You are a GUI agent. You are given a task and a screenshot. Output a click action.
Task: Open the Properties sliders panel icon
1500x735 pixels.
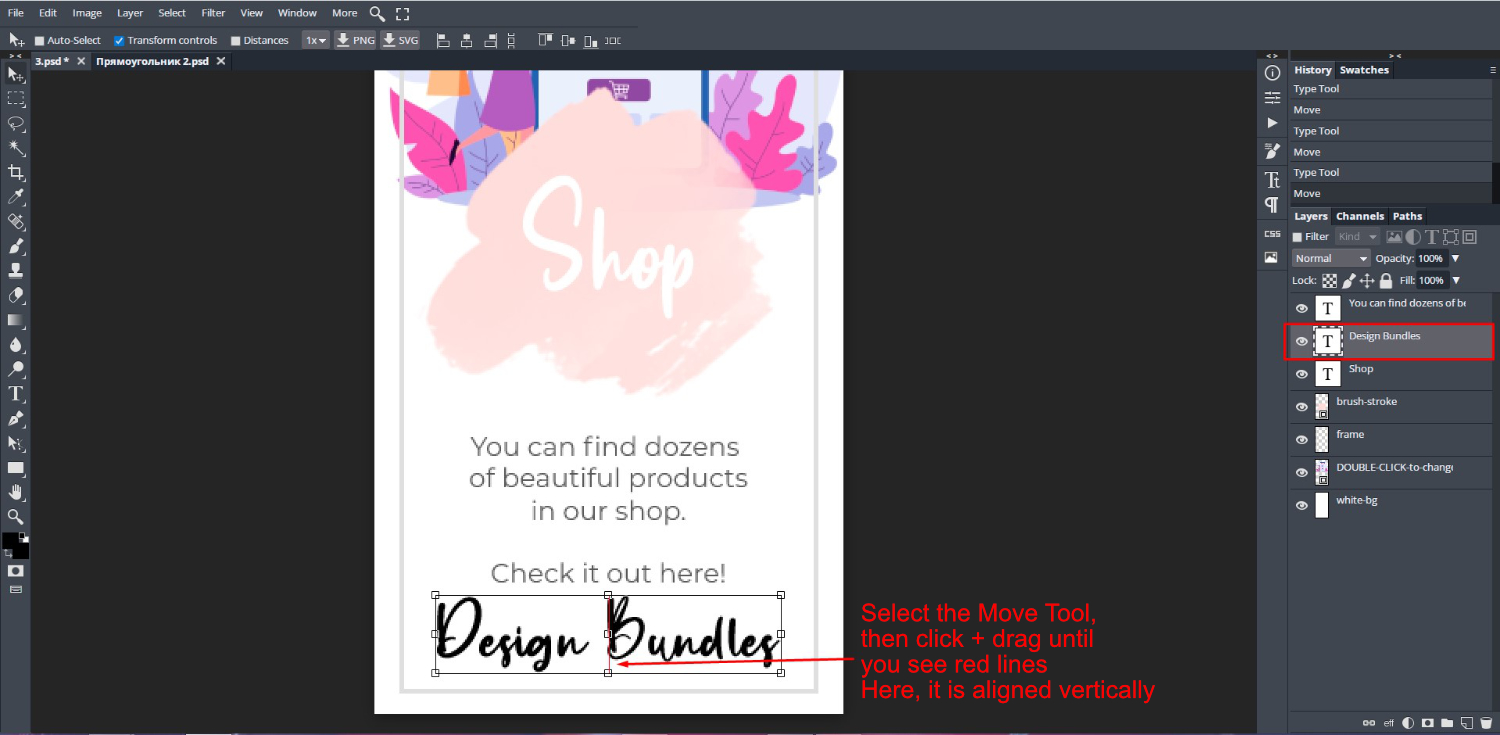1272,98
